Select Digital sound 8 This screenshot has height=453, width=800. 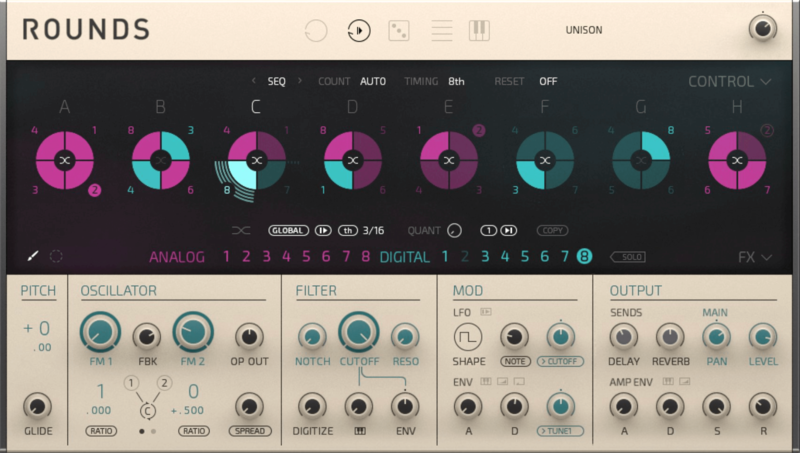pyautogui.click(x=584, y=256)
